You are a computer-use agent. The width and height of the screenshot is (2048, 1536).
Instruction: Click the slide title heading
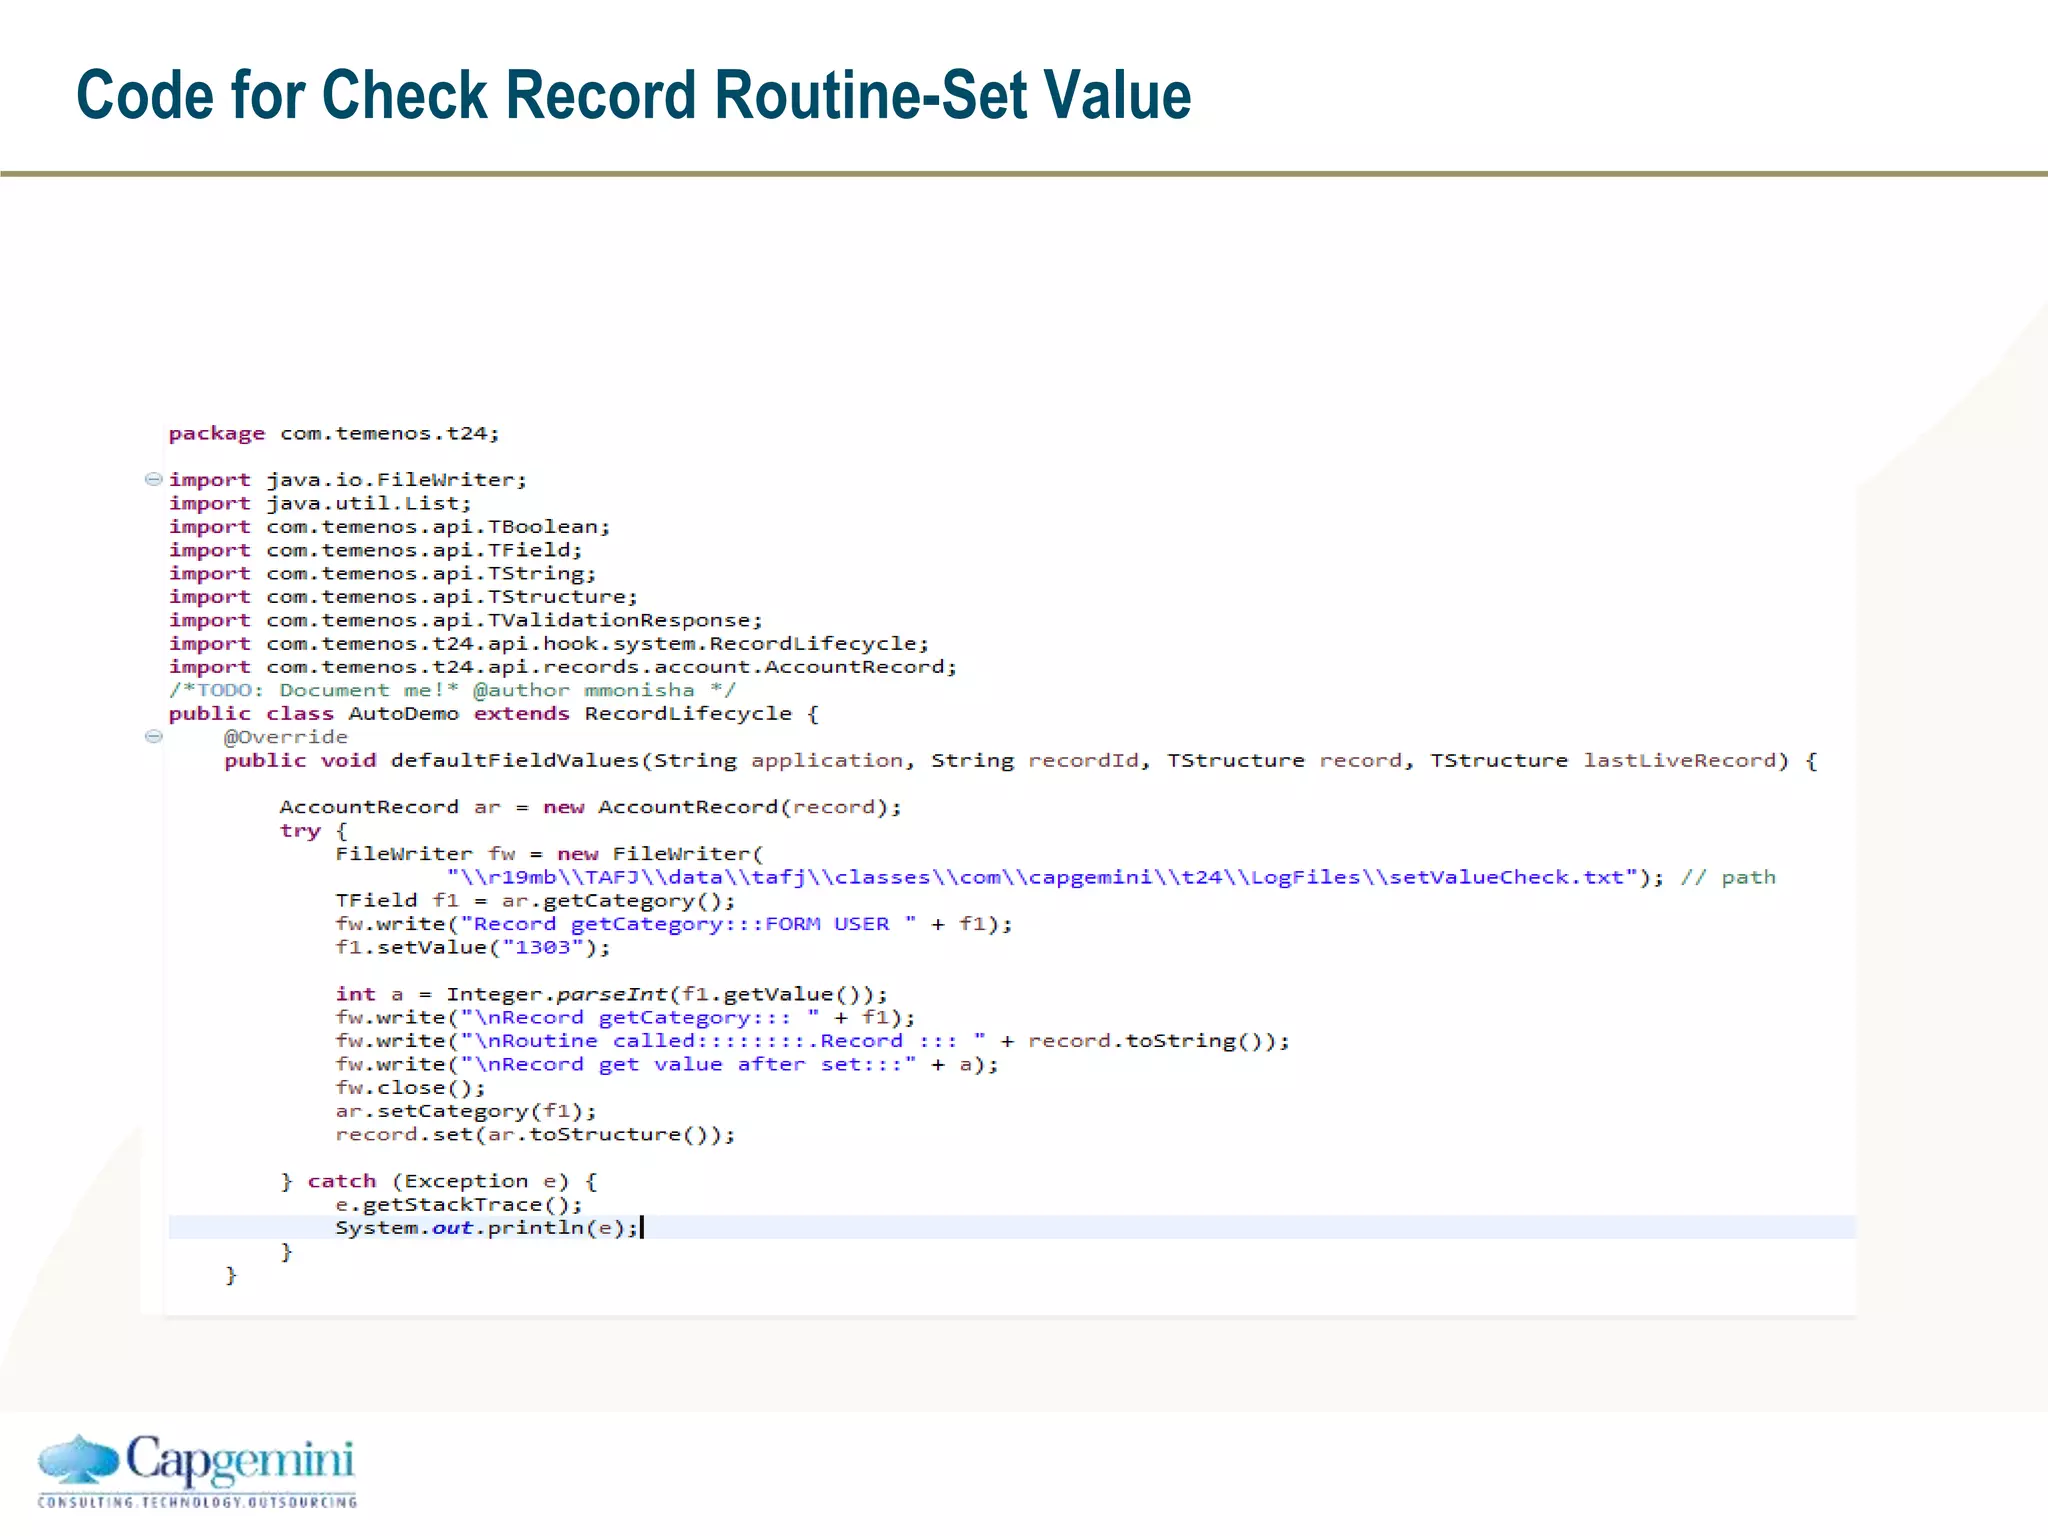[x=633, y=96]
